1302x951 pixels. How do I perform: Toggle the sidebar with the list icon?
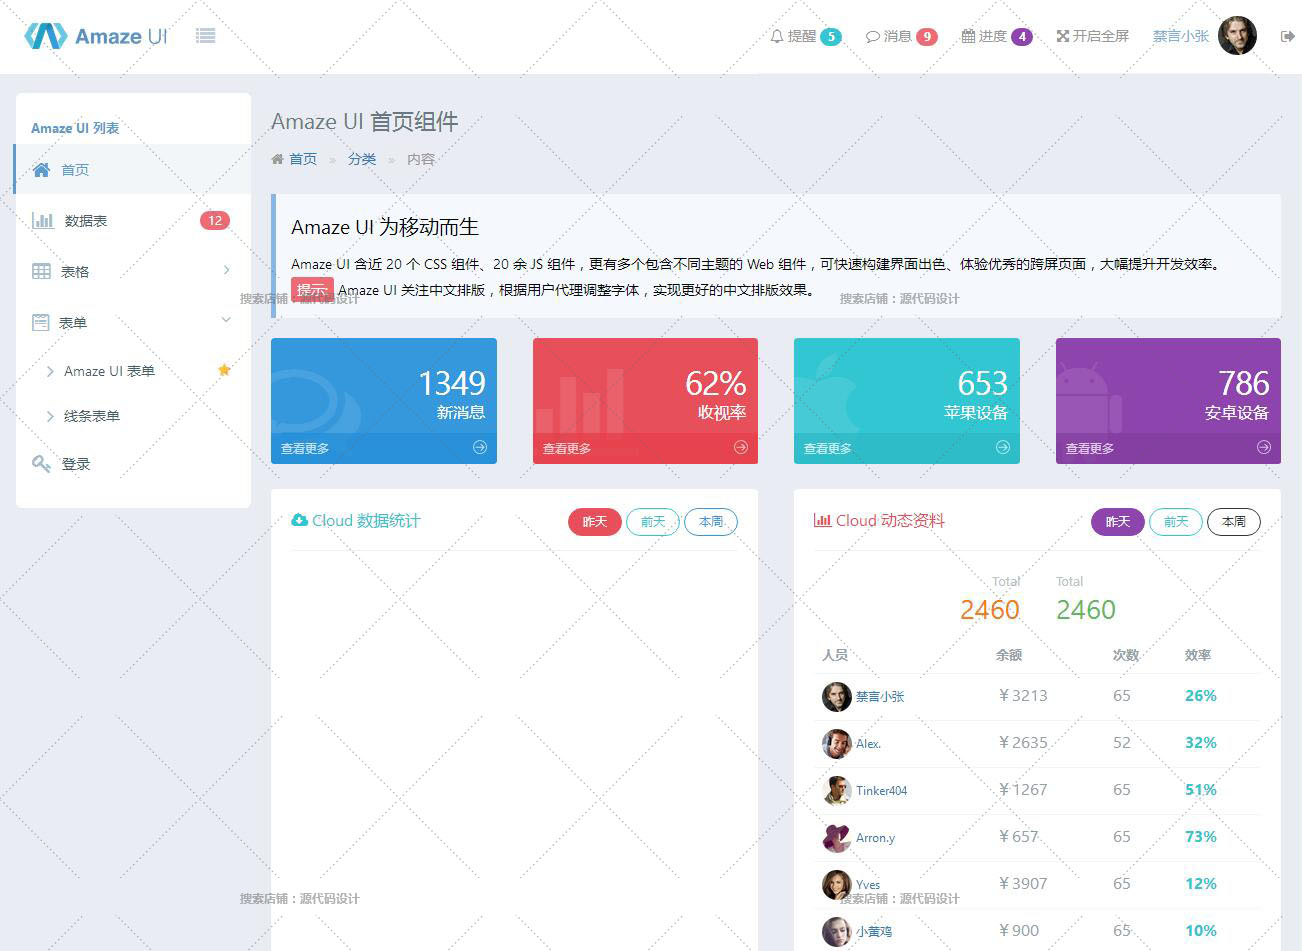(206, 36)
